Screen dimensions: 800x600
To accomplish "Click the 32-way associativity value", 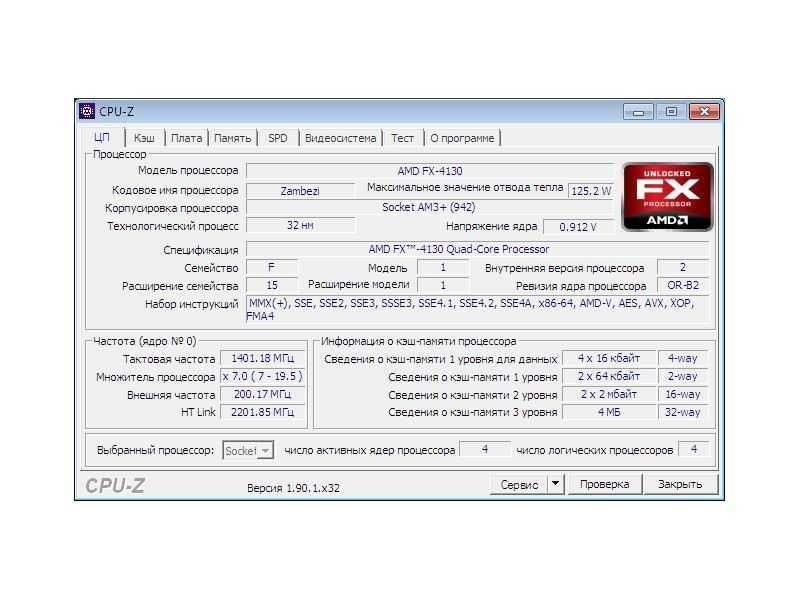I will pos(683,412).
